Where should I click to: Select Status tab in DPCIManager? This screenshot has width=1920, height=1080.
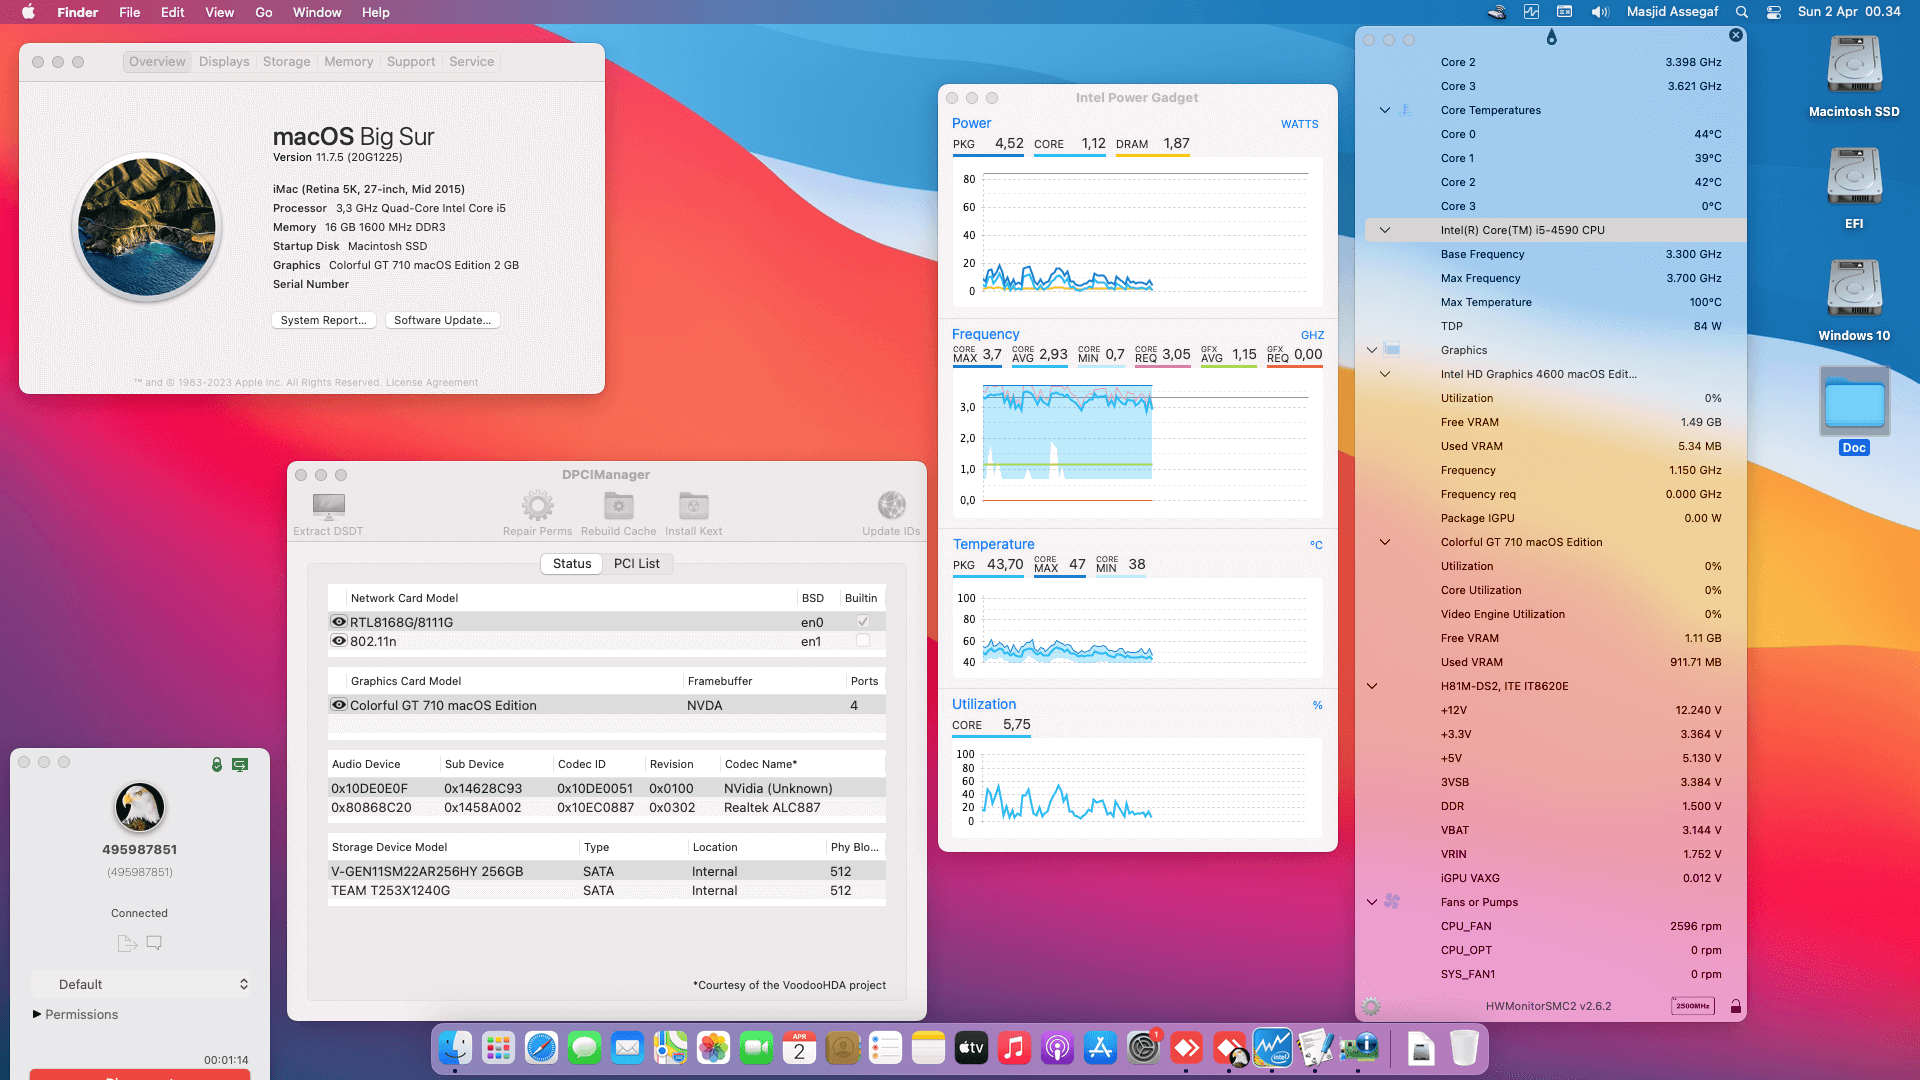(572, 564)
